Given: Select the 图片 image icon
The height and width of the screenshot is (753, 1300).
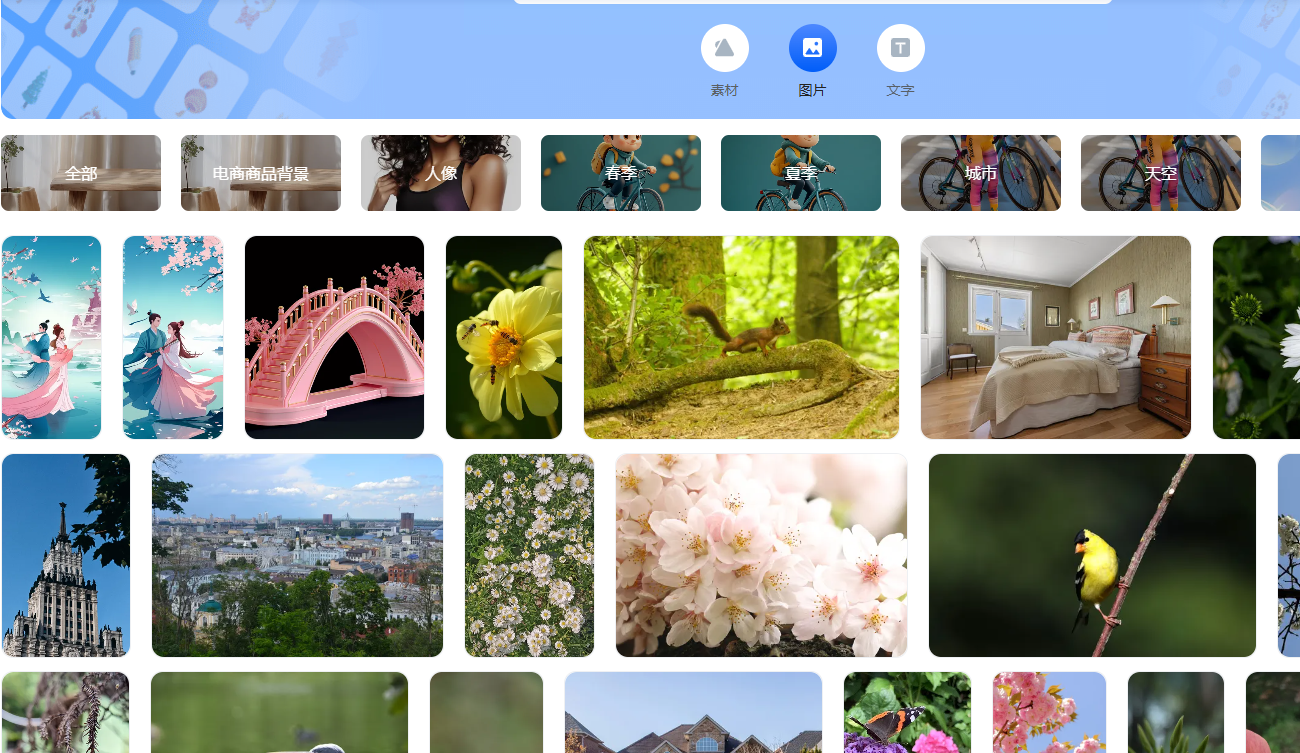Looking at the screenshot, I should click(x=813, y=48).
